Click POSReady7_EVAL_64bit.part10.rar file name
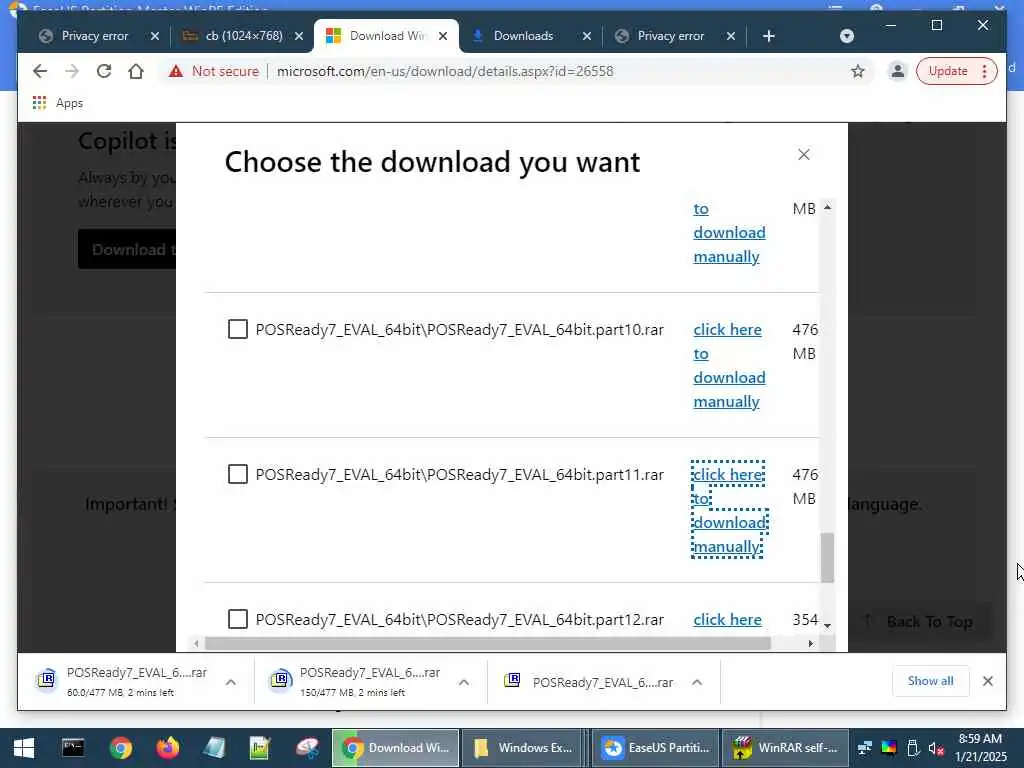Image resolution: width=1024 pixels, height=768 pixels. (x=460, y=330)
